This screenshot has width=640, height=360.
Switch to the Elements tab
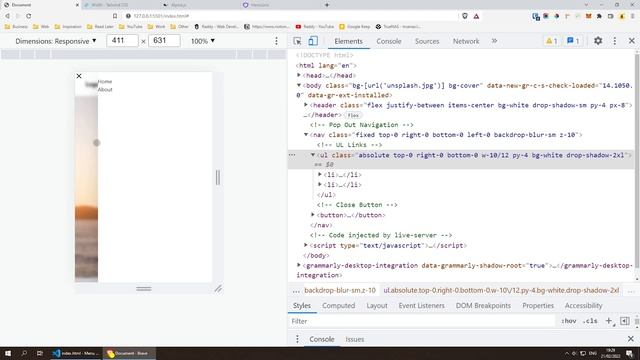click(348, 41)
